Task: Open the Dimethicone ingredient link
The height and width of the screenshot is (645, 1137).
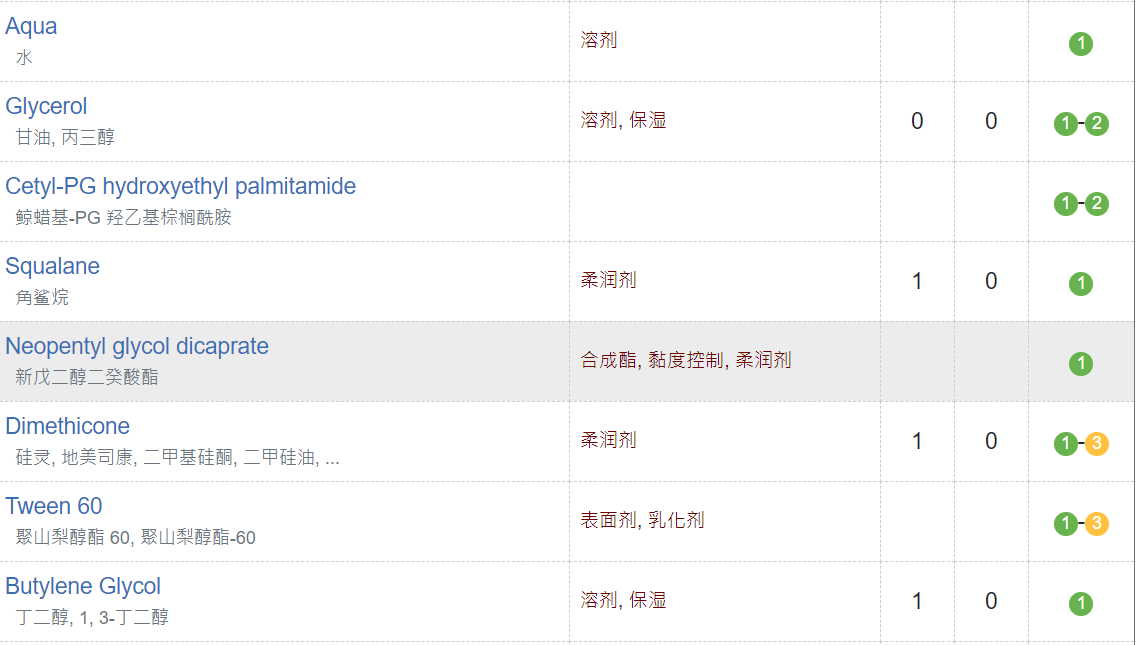Action: click(67, 427)
